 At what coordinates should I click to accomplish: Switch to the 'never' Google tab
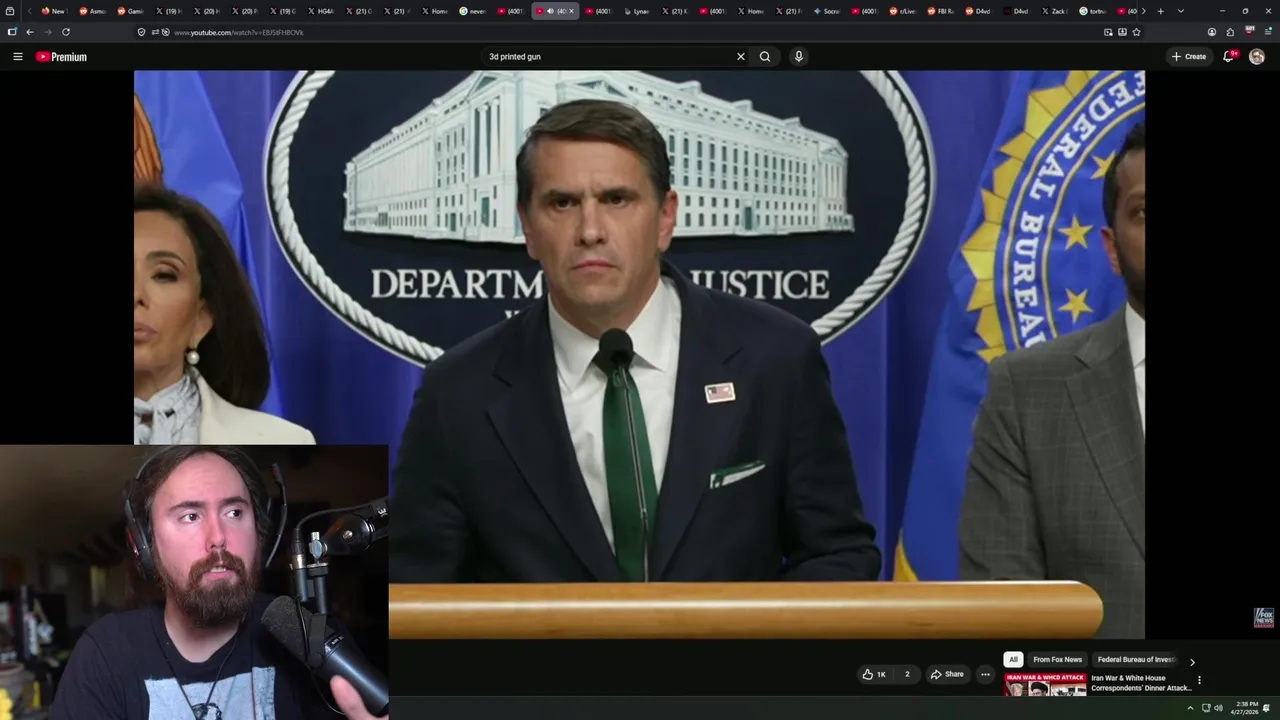point(474,11)
